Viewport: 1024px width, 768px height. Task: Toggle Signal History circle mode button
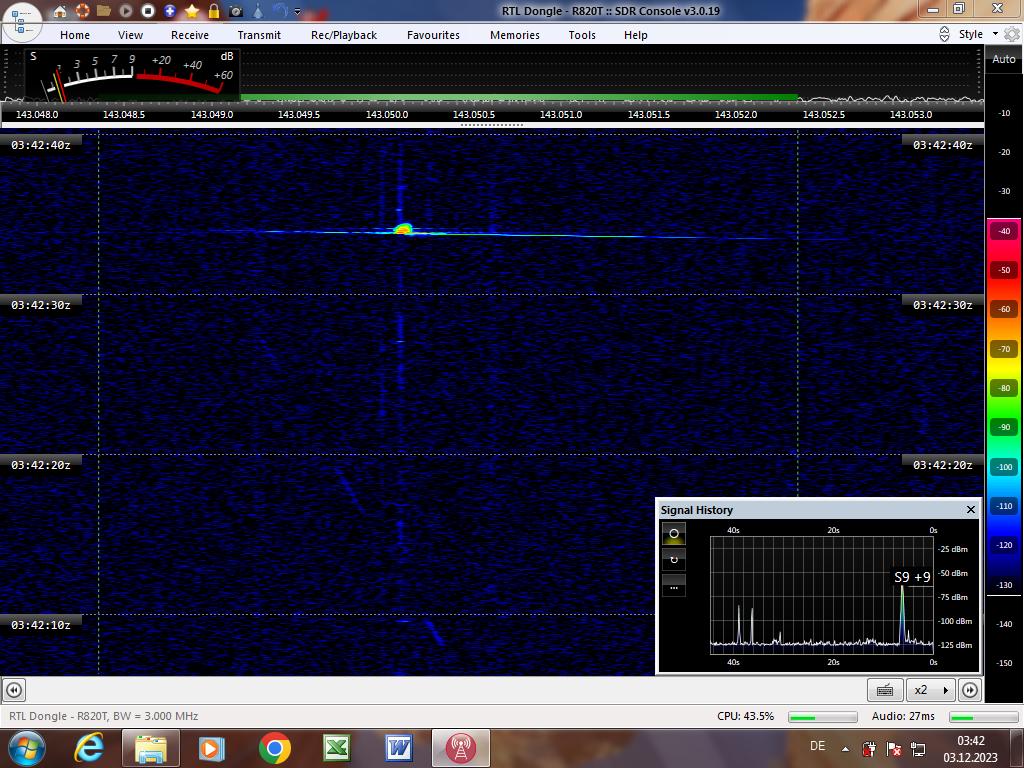674,534
